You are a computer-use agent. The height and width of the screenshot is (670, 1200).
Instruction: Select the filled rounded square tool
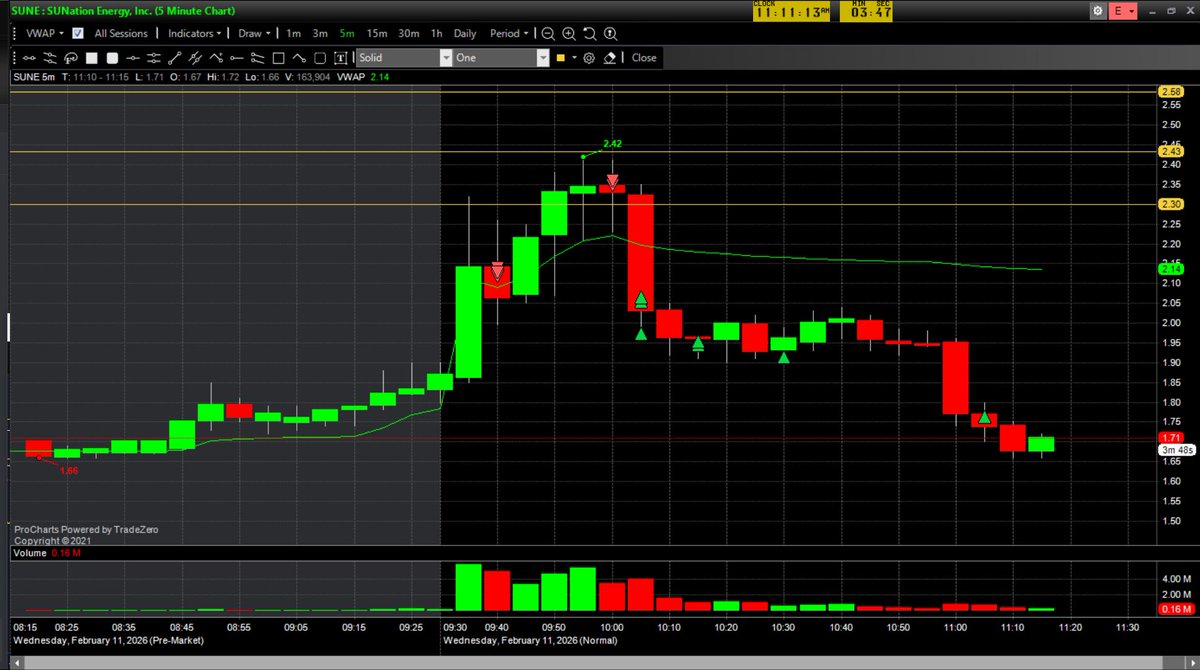(112, 58)
